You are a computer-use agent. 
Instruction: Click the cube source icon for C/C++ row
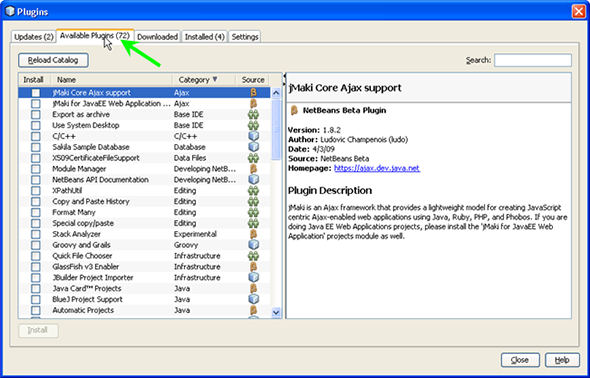pyautogui.click(x=254, y=136)
